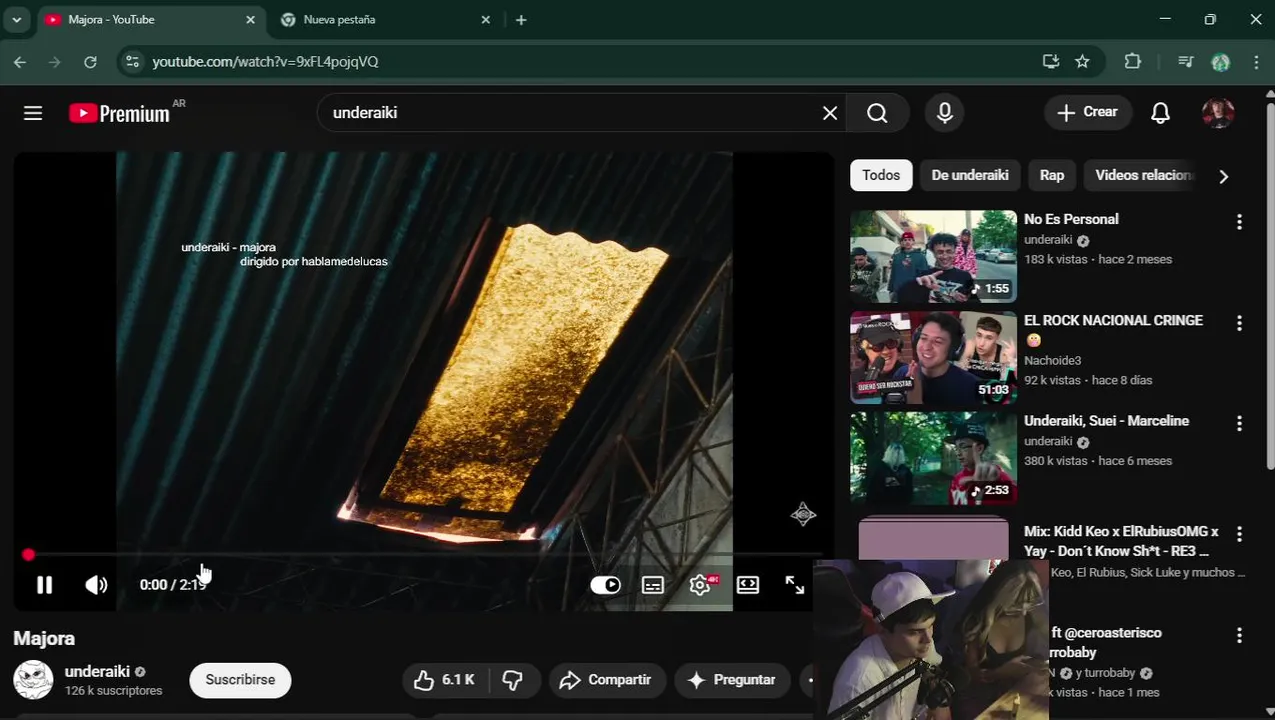The width and height of the screenshot is (1275, 720).
Task: Open underaiki channel avatar
Action: (33, 680)
